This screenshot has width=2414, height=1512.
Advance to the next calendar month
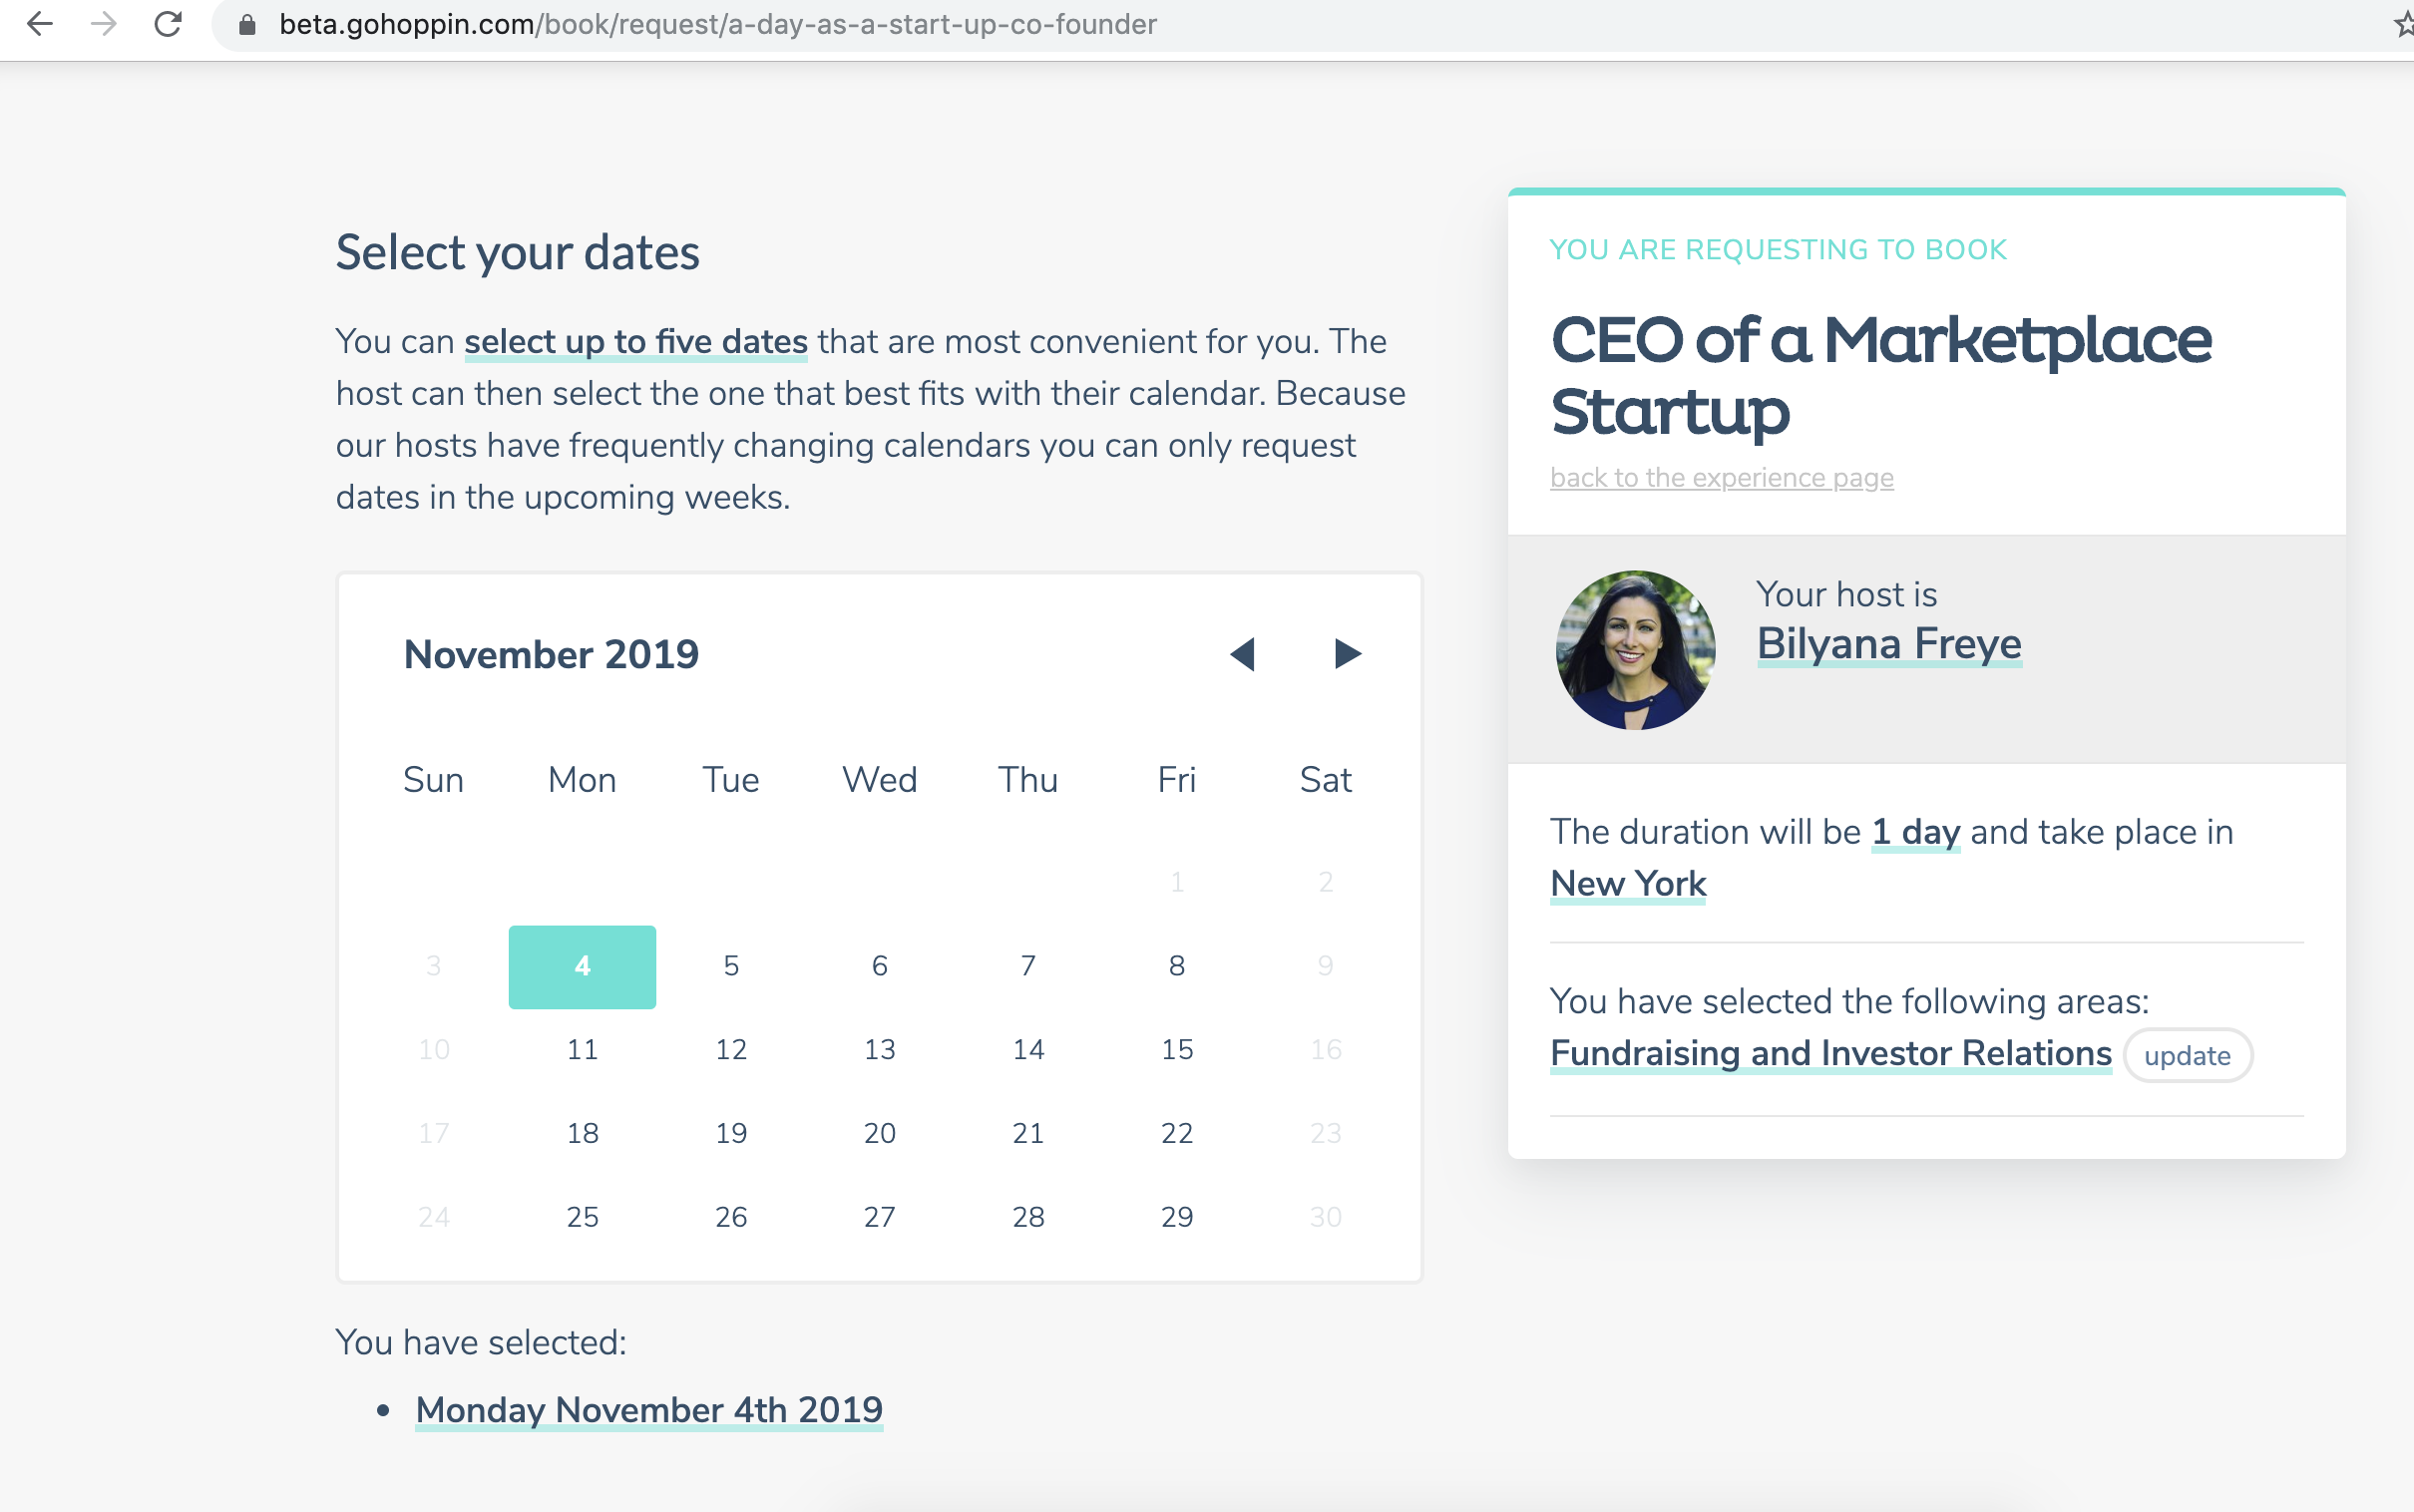[1347, 654]
